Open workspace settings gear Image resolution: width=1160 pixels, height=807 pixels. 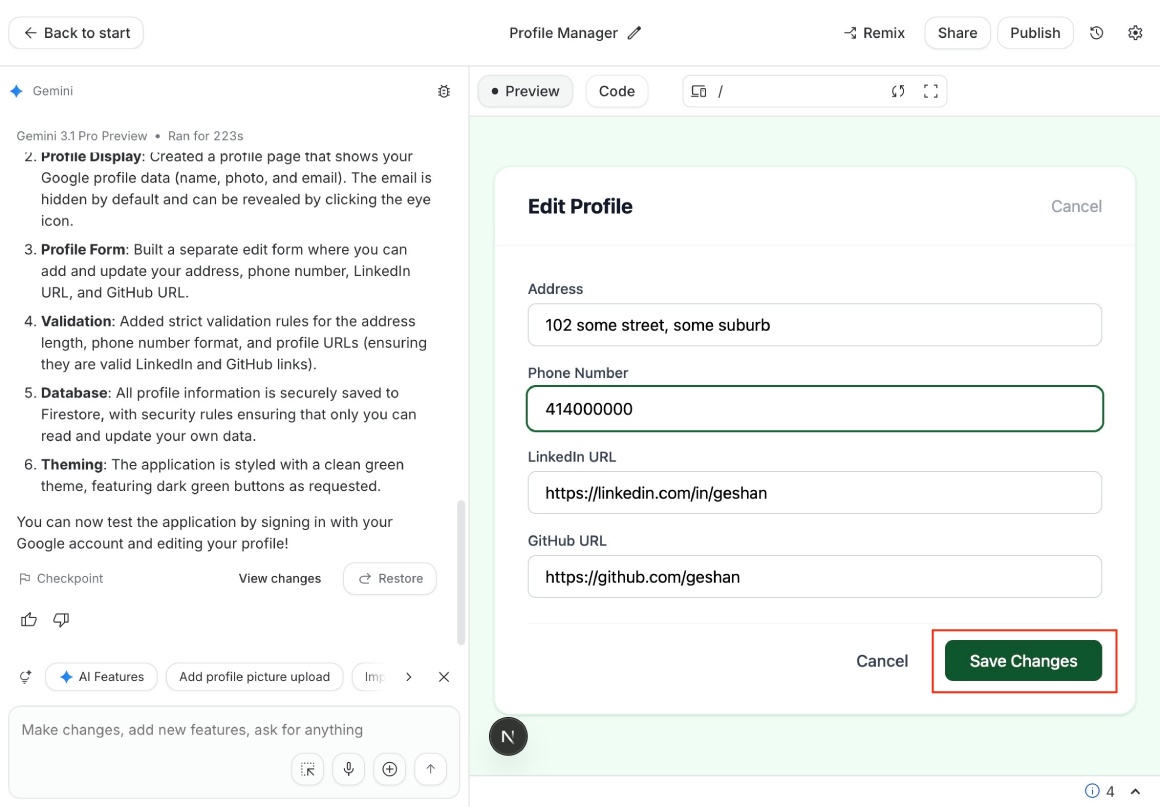click(1135, 32)
